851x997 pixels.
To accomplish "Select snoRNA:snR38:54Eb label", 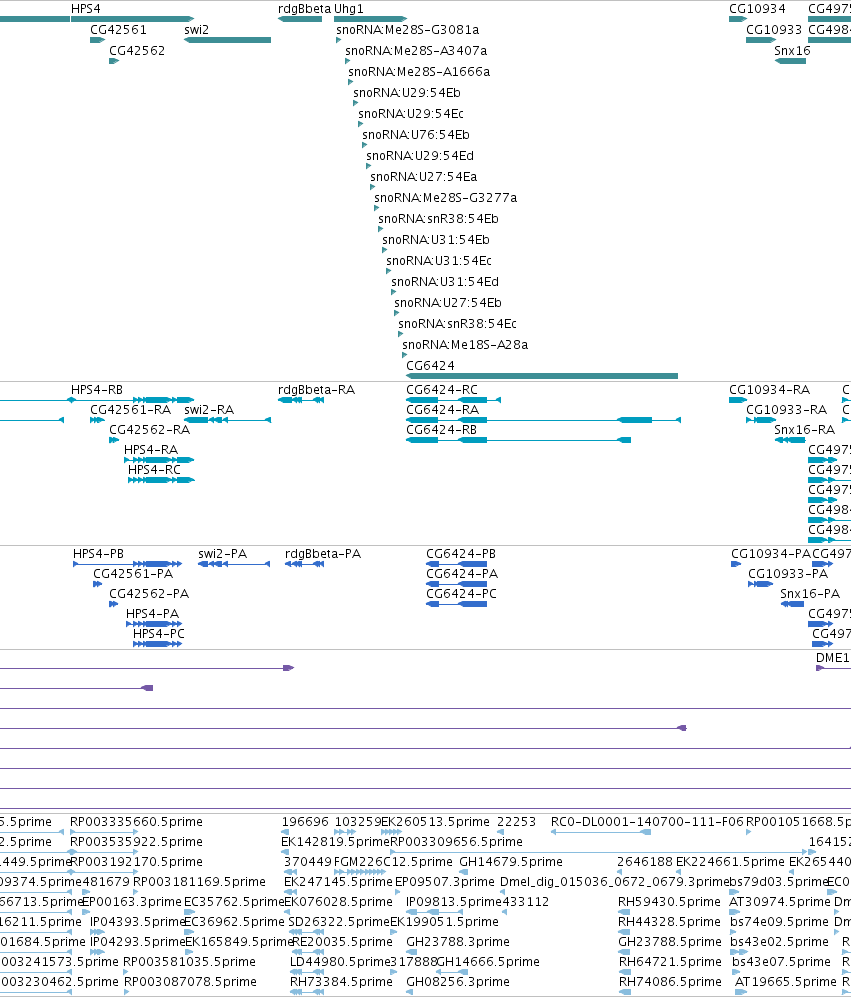I will (x=438, y=219).
